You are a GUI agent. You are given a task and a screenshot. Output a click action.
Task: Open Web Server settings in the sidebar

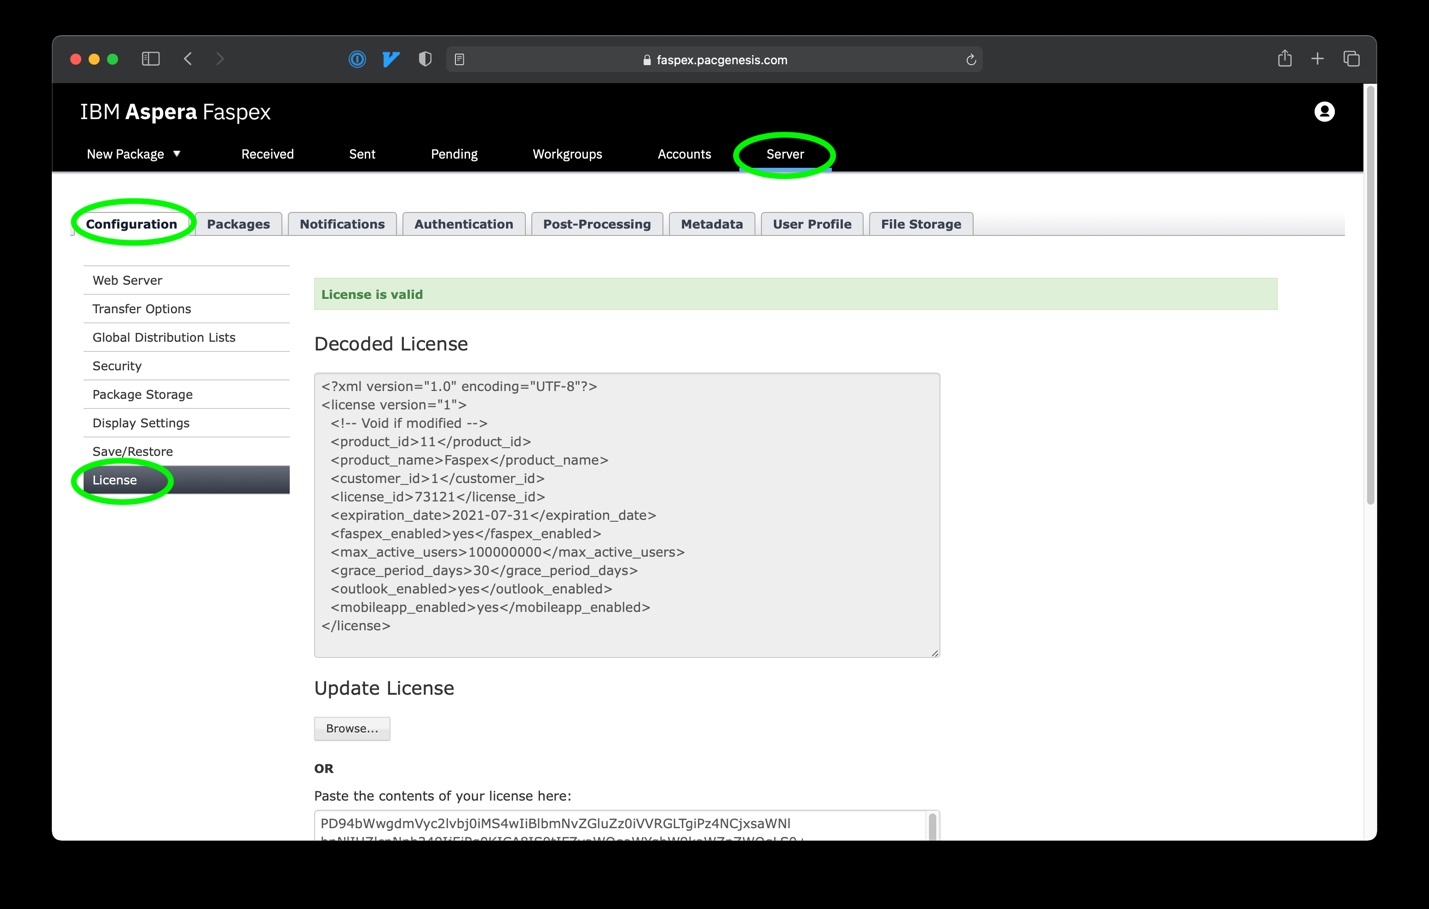[x=187, y=280]
